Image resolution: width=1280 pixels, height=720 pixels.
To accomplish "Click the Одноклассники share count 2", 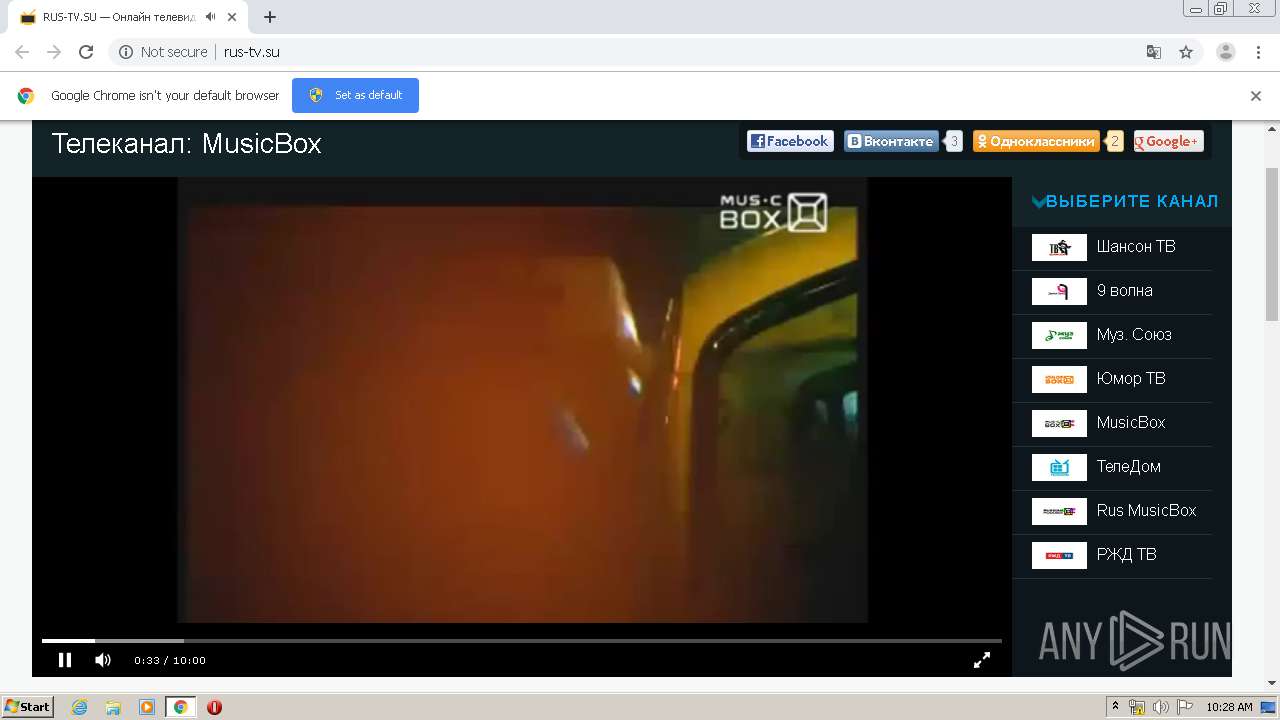I will click(1115, 141).
